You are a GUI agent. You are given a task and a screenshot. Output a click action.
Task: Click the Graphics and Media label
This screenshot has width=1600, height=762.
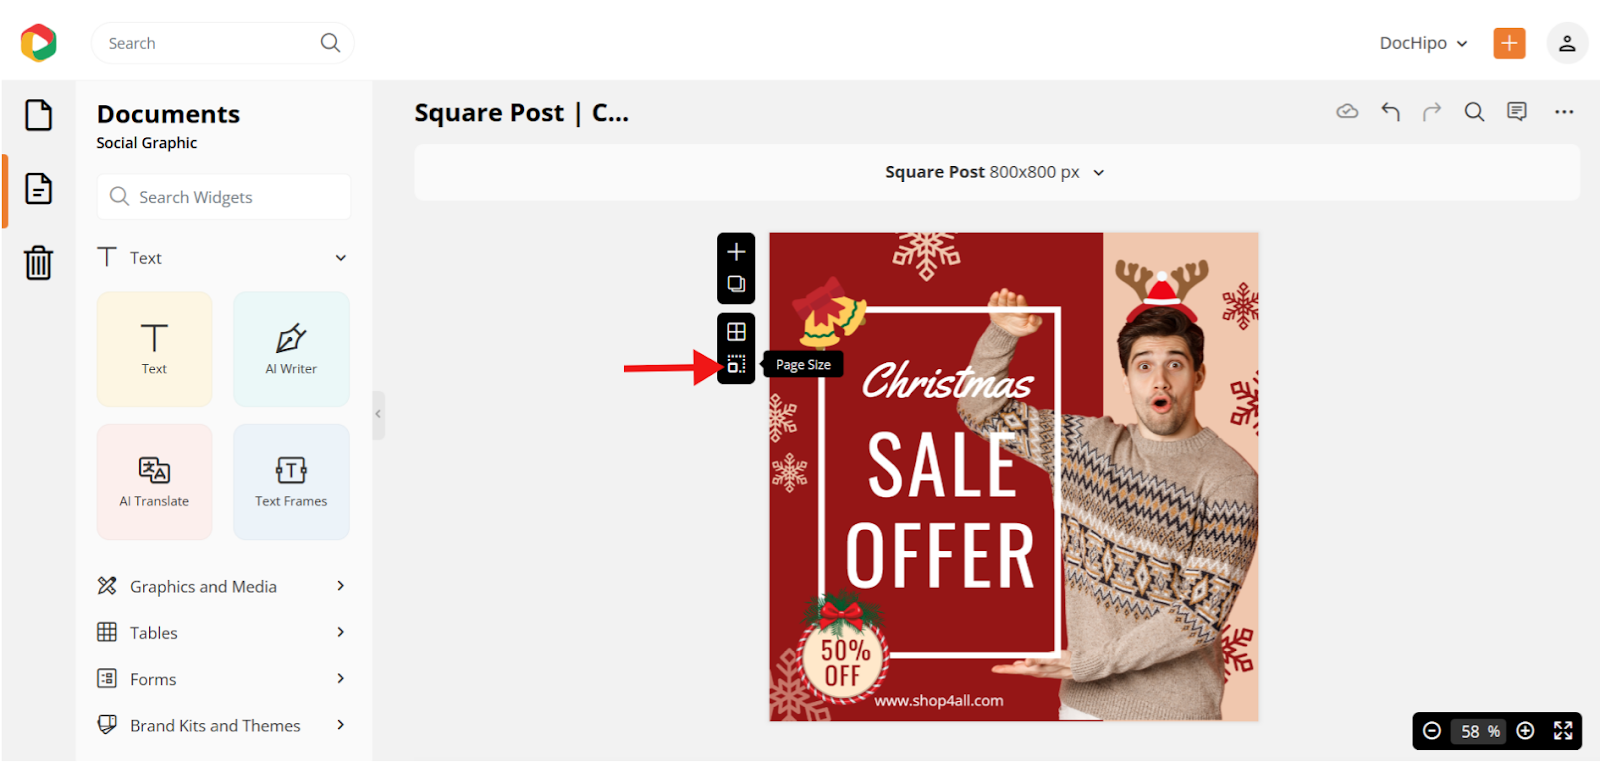[203, 587]
